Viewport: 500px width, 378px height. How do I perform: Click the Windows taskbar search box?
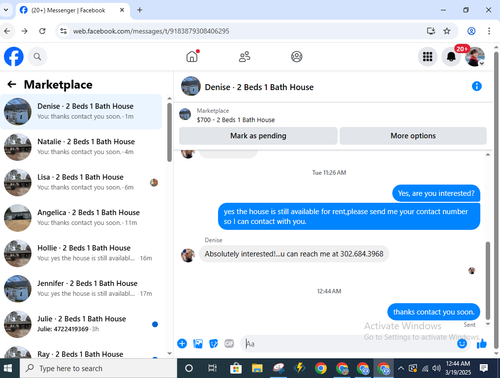pyautogui.click(x=98, y=368)
